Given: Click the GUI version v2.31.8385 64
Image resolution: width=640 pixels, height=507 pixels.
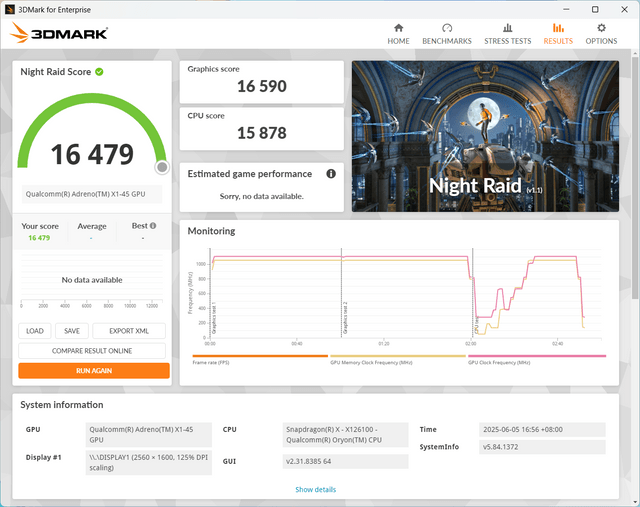Looking at the screenshot, I should point(345,461).
